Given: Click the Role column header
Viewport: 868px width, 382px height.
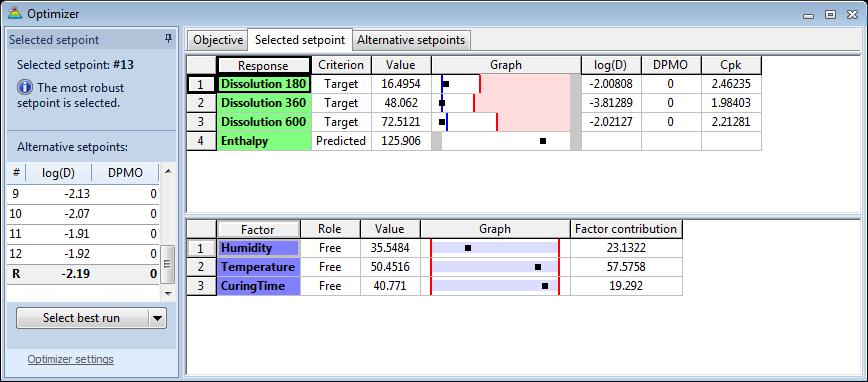Looking at the screenshot, I should click(x=330, y=229).
